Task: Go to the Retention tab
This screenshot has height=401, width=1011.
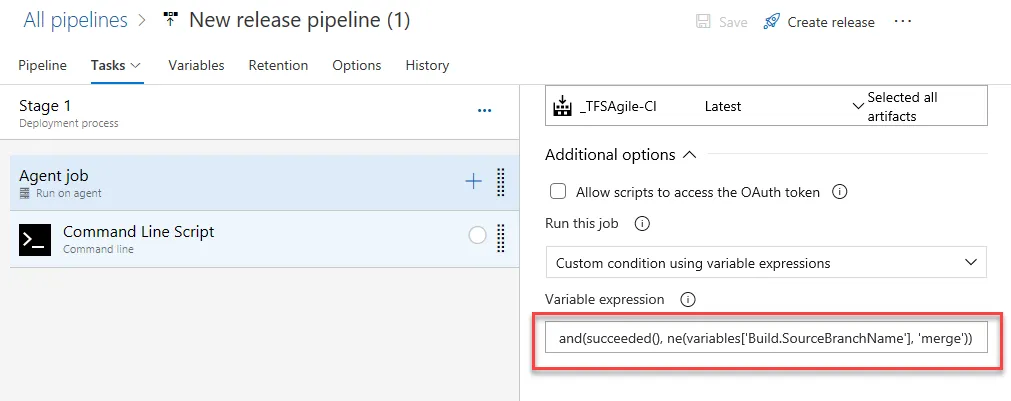Action: point(278,65)
